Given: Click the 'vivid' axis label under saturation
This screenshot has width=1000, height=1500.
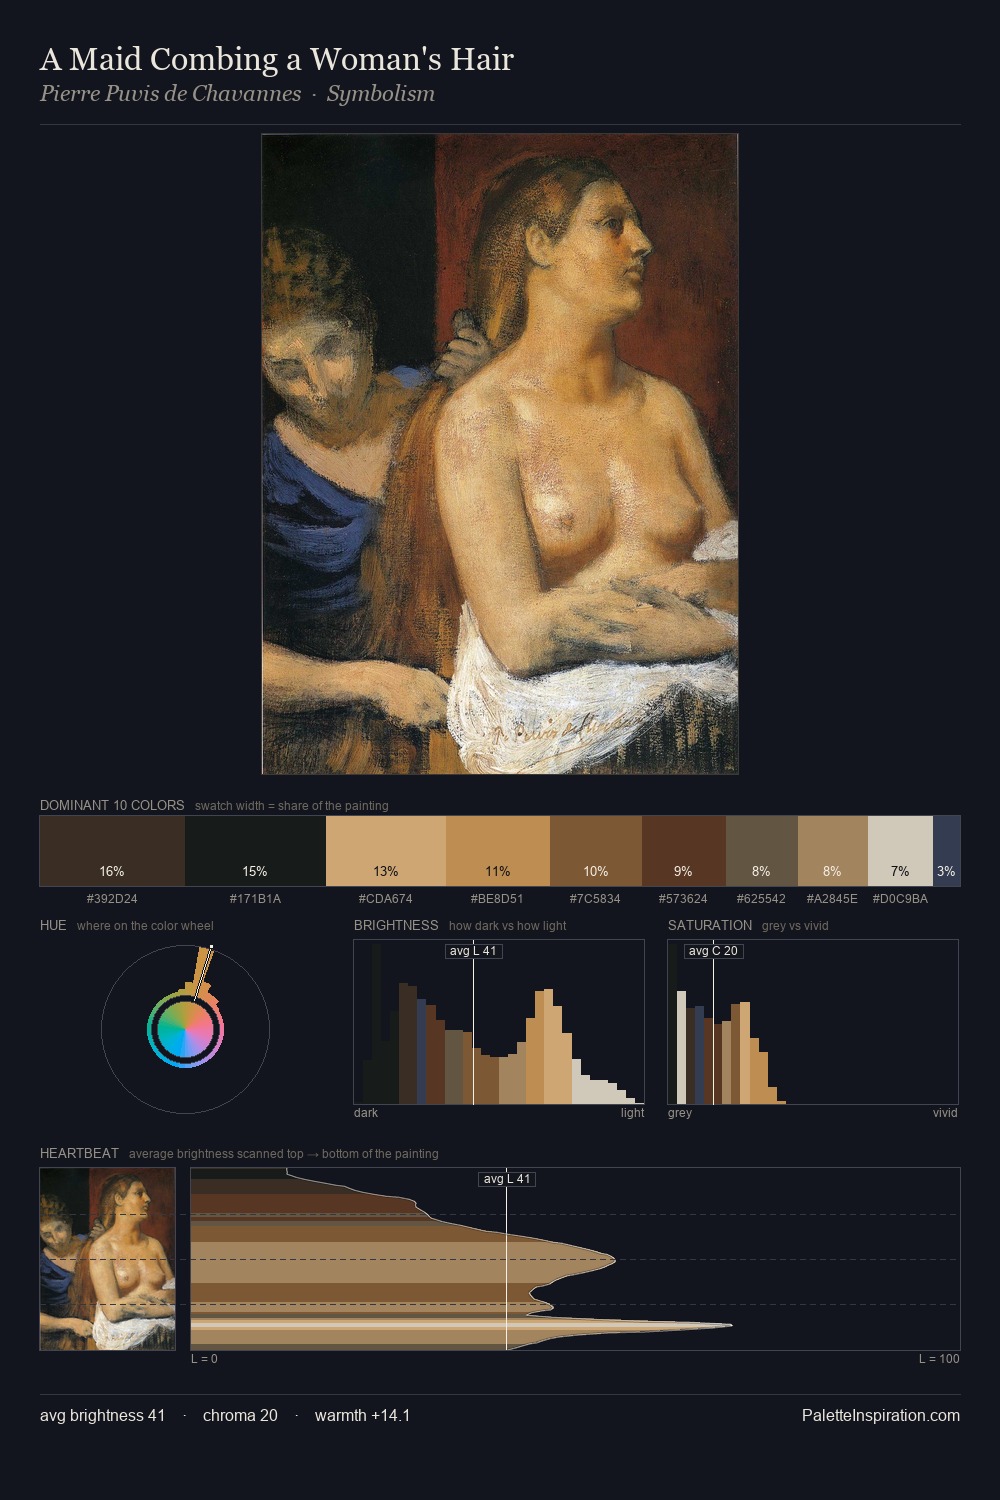Looking at the screenshot, I should [945, 1113].
